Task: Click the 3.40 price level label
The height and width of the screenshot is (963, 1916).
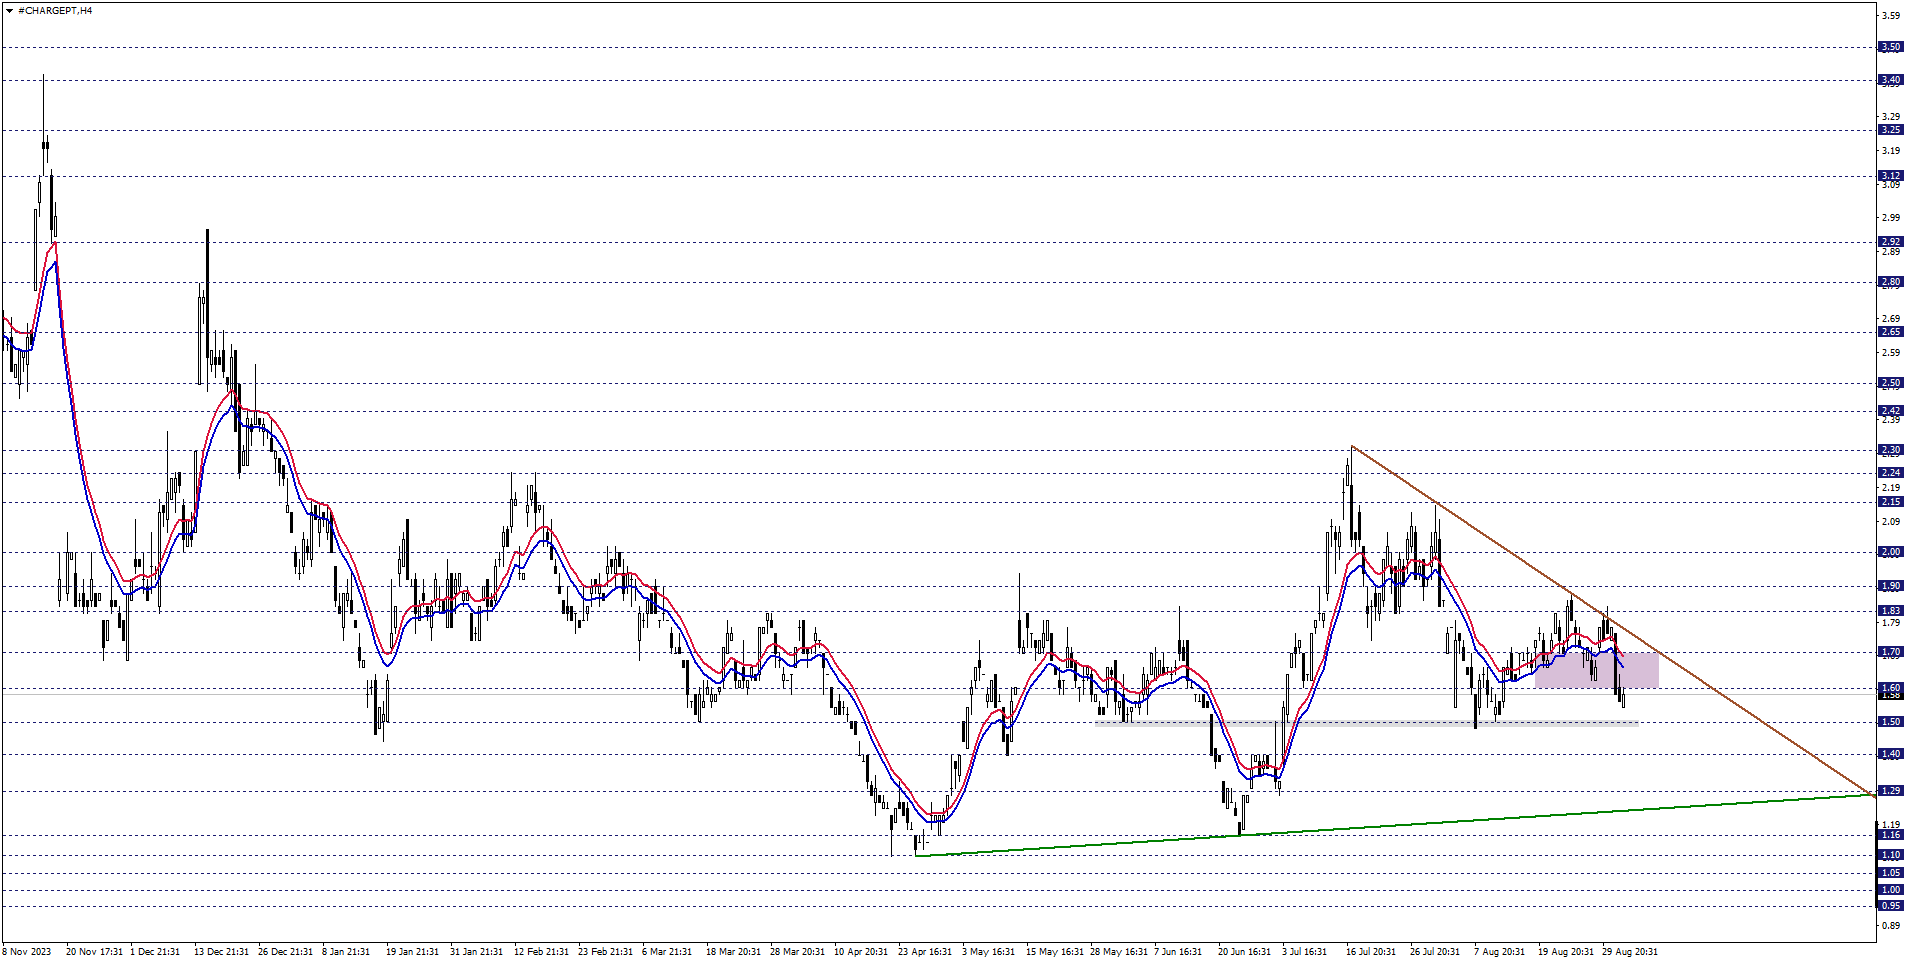Action: coord(1890,80)
